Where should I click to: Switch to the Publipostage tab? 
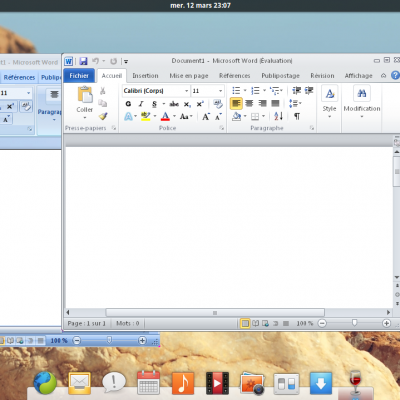pos(280,76)
